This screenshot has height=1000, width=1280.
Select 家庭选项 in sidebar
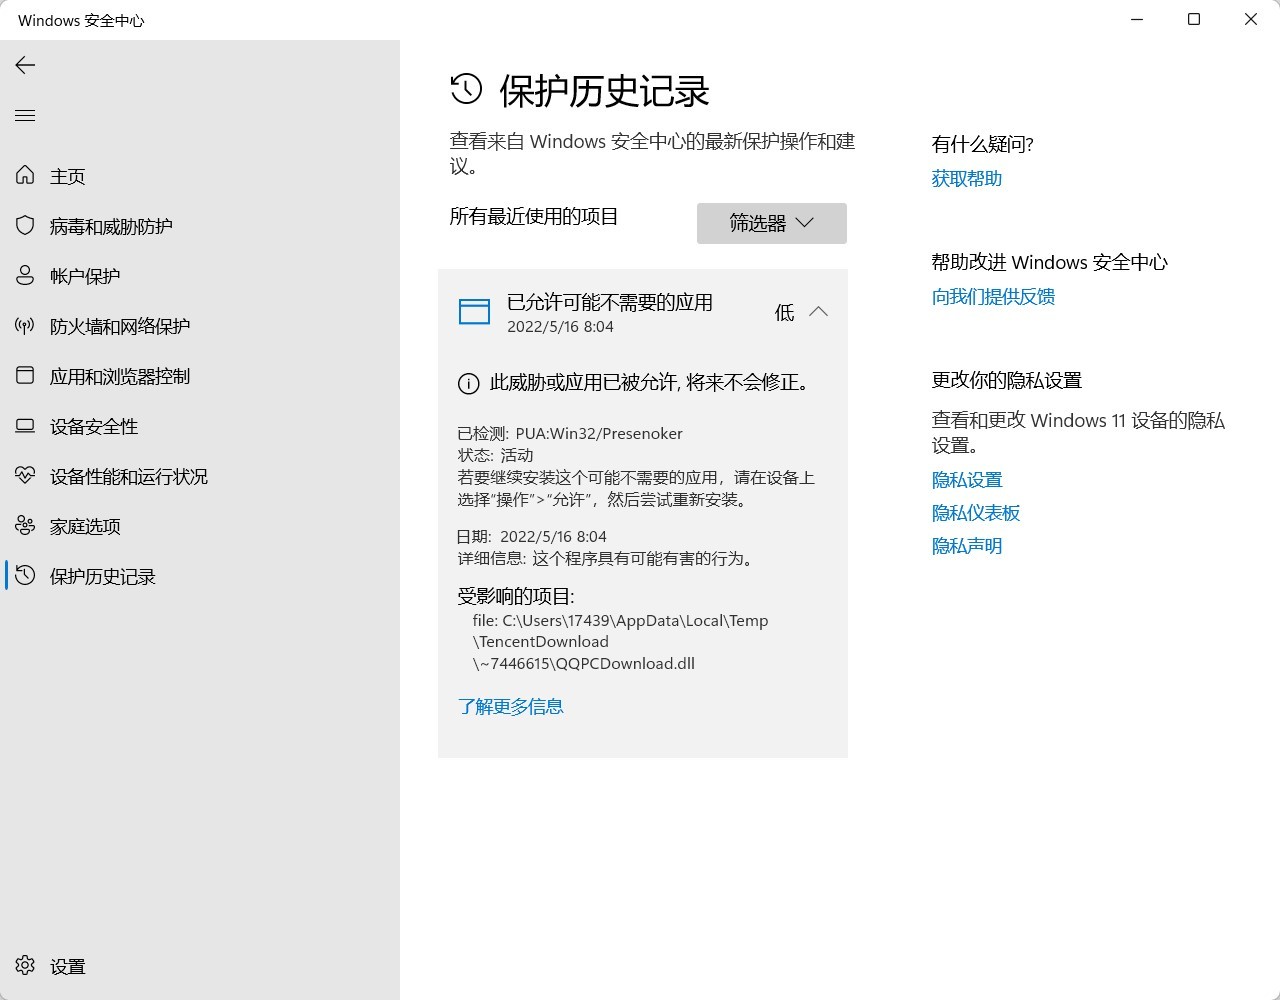[x=85, y=526]
